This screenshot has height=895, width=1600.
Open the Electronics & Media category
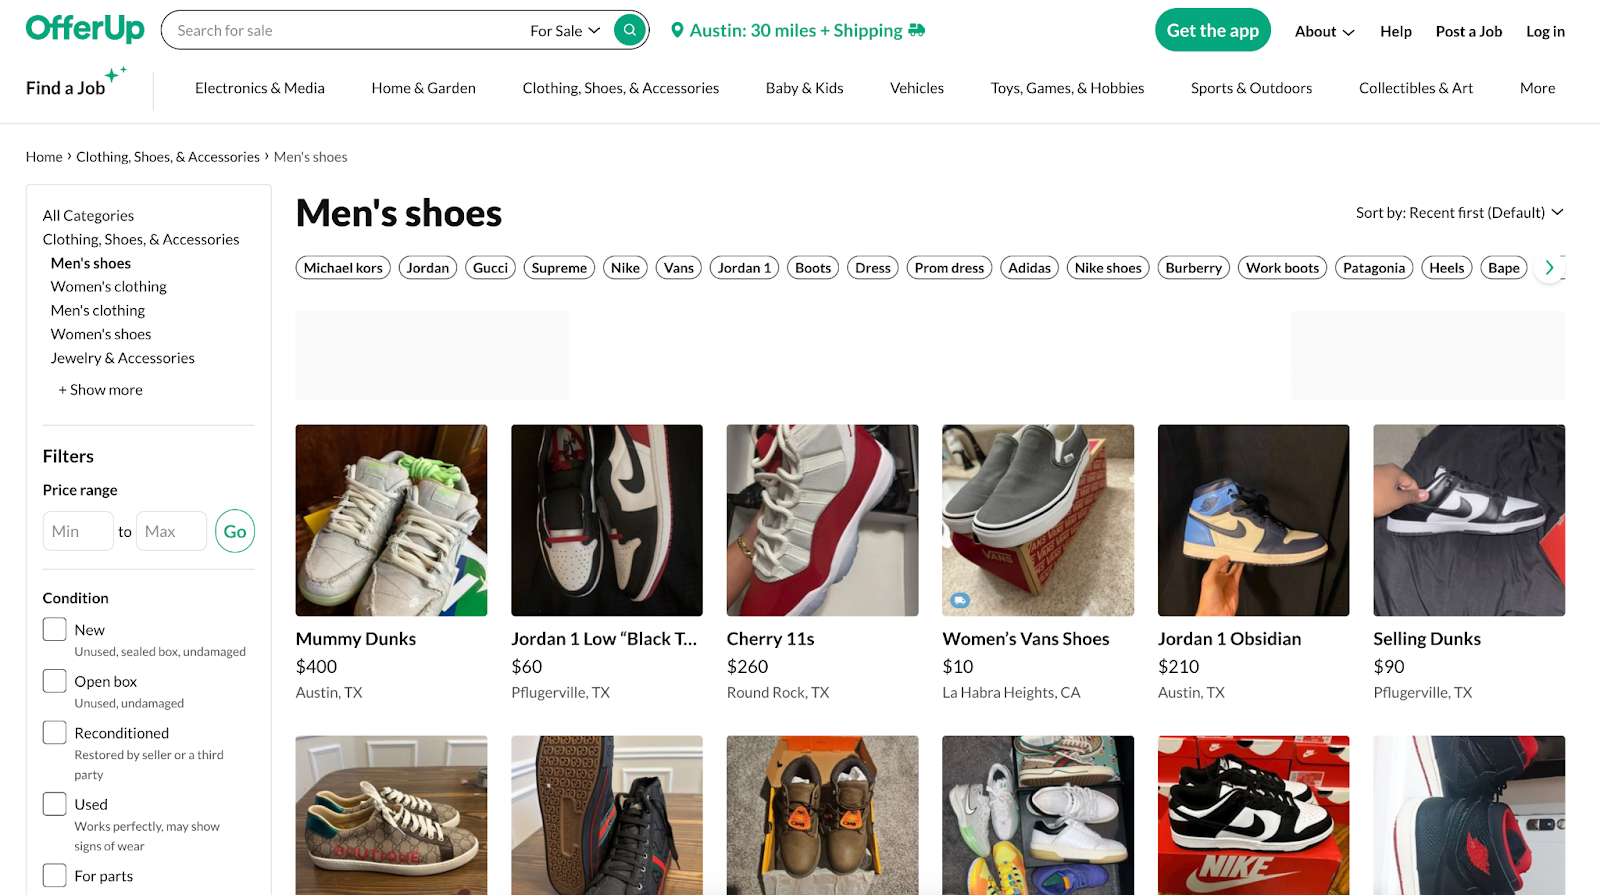(x=260, y=88)
